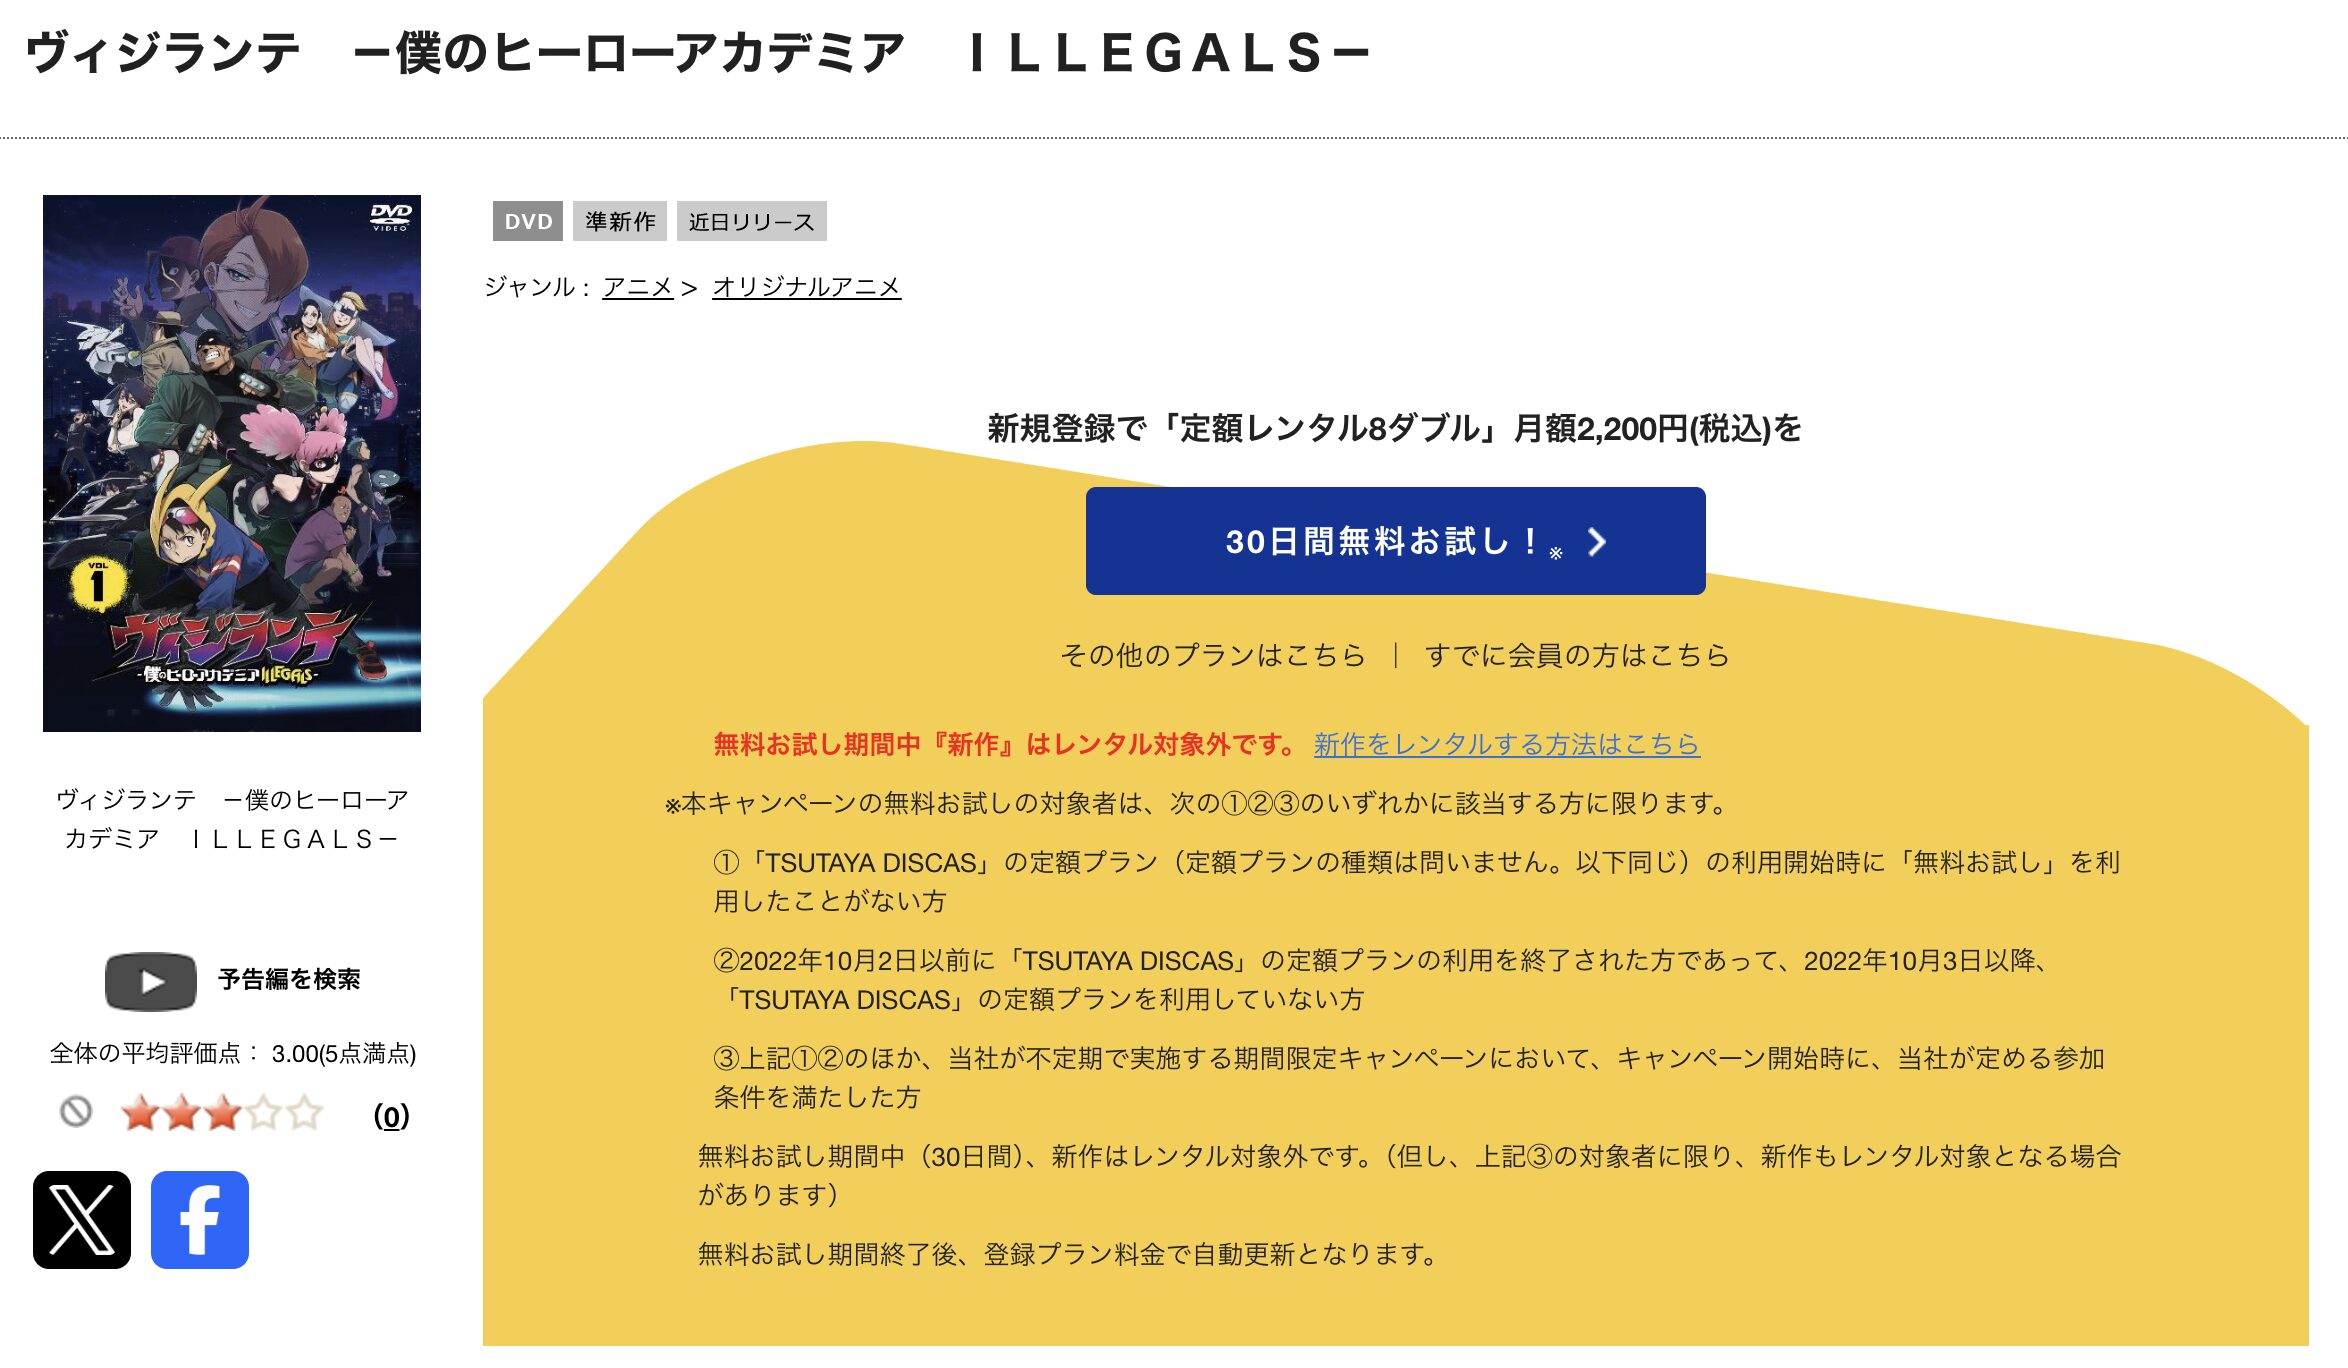This screenshot has width=2348, height=1368.
Task: Click the 準新作 tag label
Action: 620,221
